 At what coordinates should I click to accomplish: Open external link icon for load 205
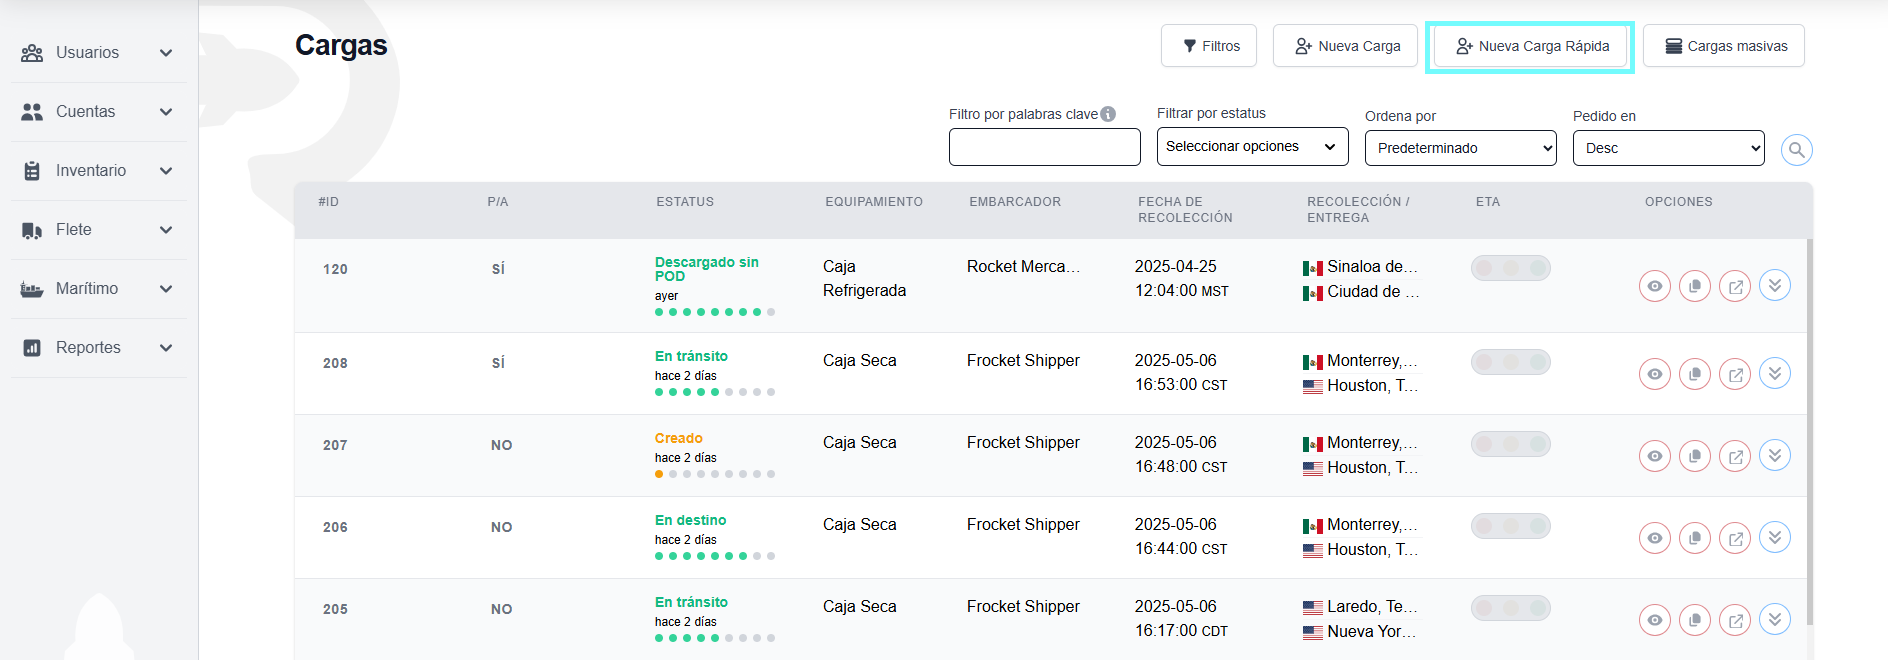pos(1735,620)
